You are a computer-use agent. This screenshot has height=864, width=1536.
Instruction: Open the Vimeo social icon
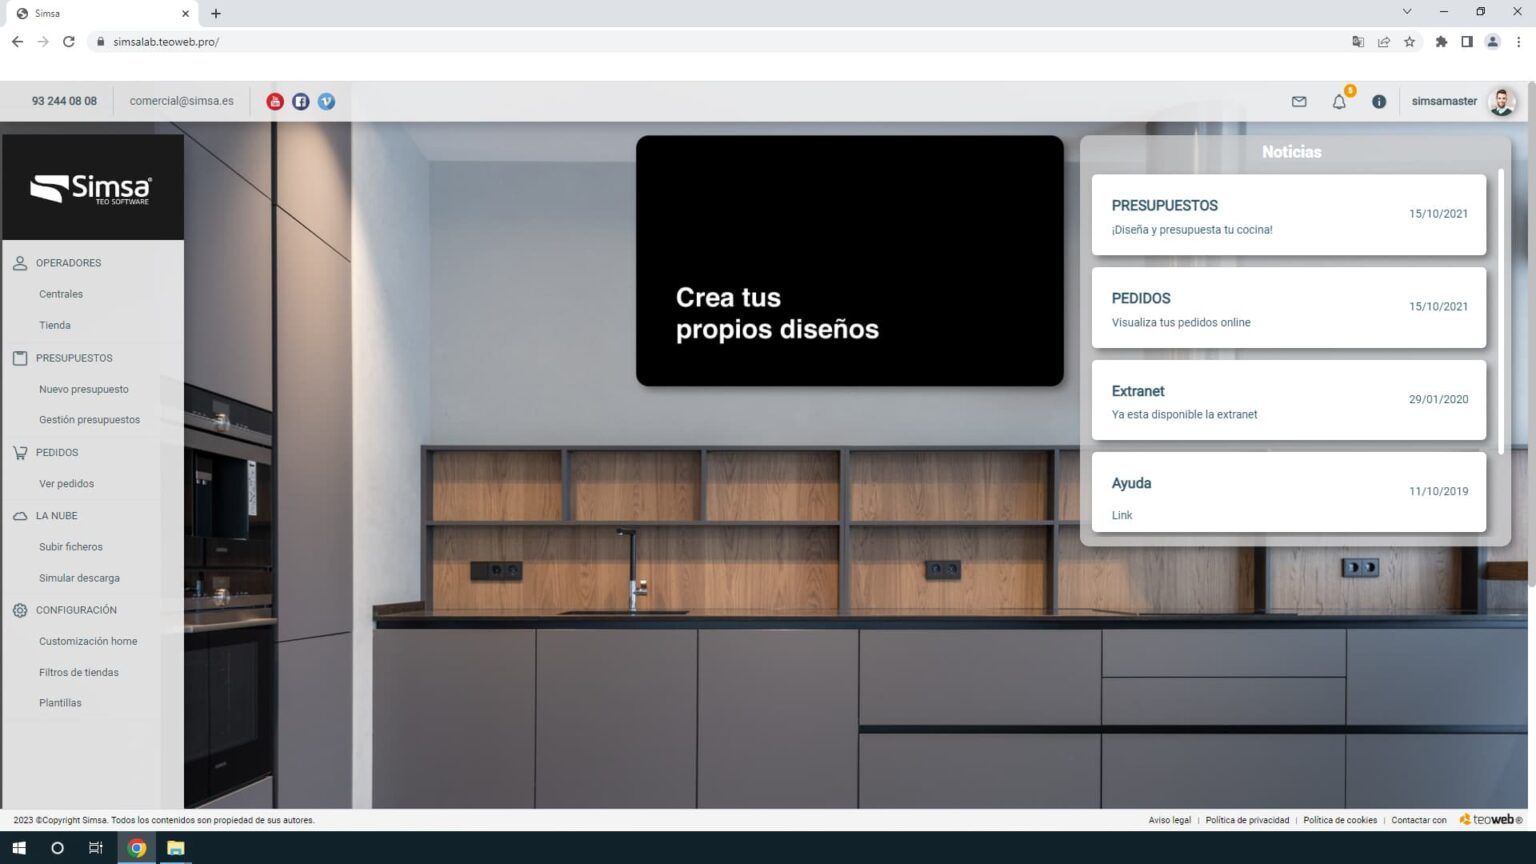coord(326,101)
